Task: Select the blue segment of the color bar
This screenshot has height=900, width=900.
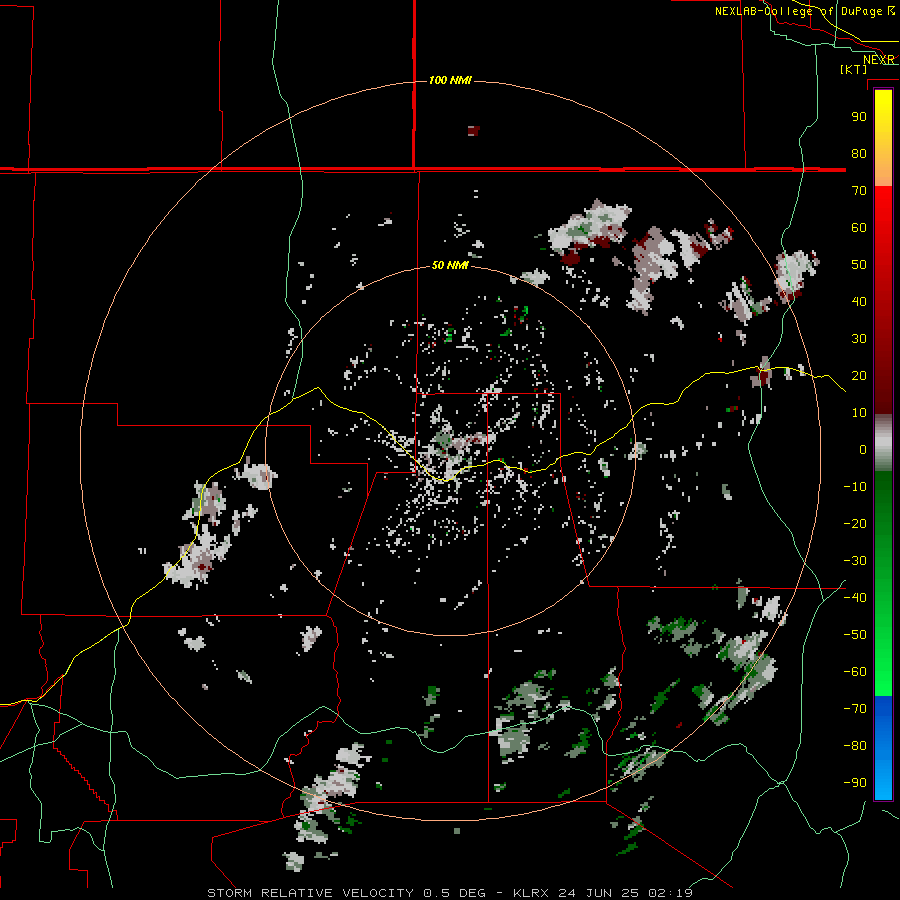Action: (x=883, y=748)
